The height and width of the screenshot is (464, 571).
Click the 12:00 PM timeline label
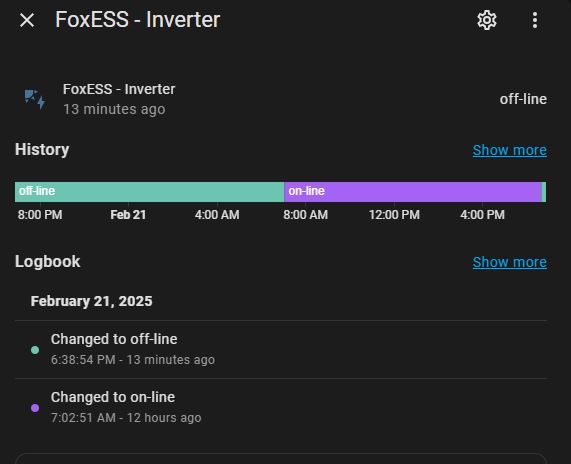point(394,215)
